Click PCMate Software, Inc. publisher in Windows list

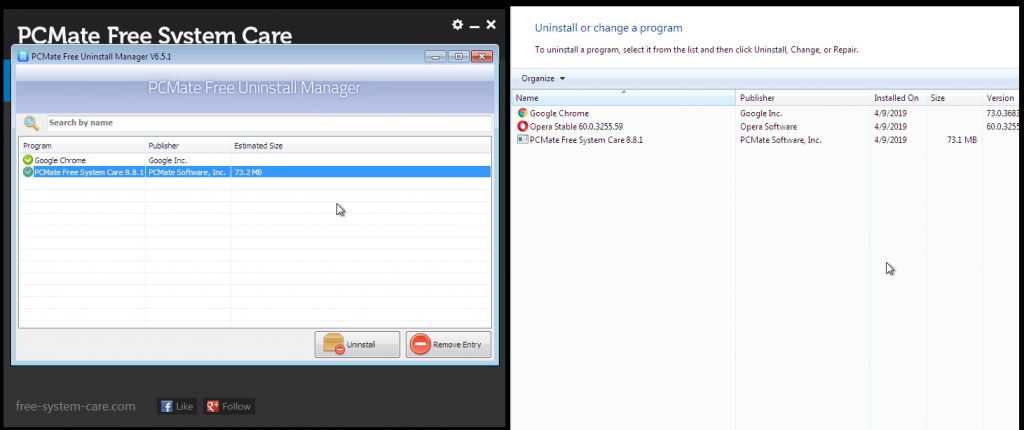pyautogui.click(x=780, y=139)
